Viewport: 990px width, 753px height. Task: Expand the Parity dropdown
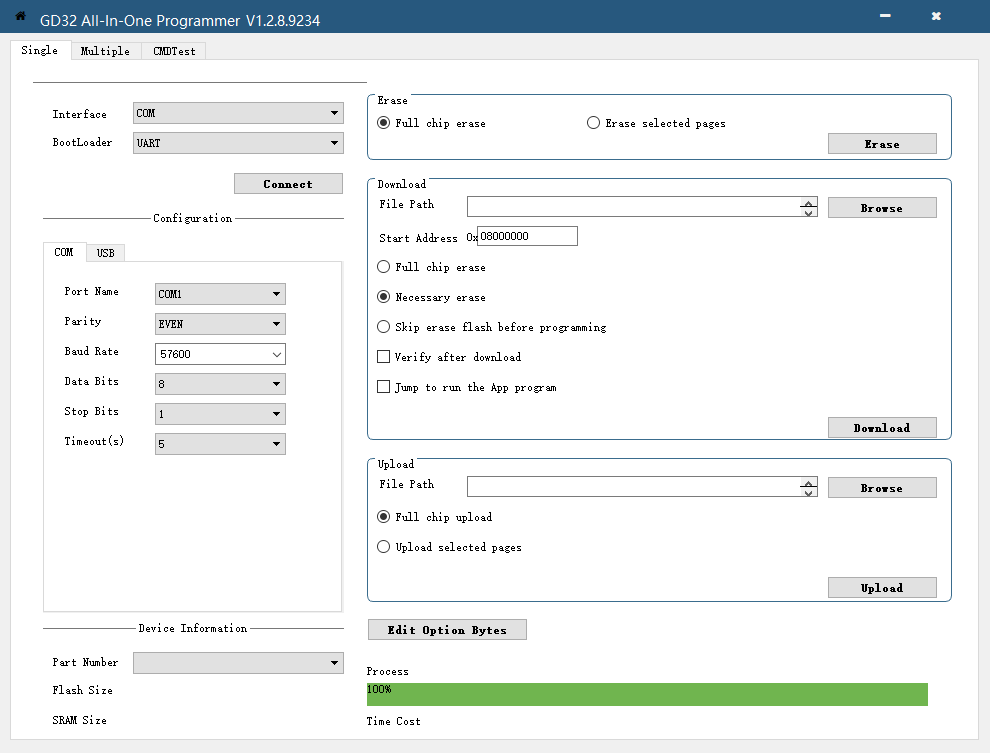[220, 324]
